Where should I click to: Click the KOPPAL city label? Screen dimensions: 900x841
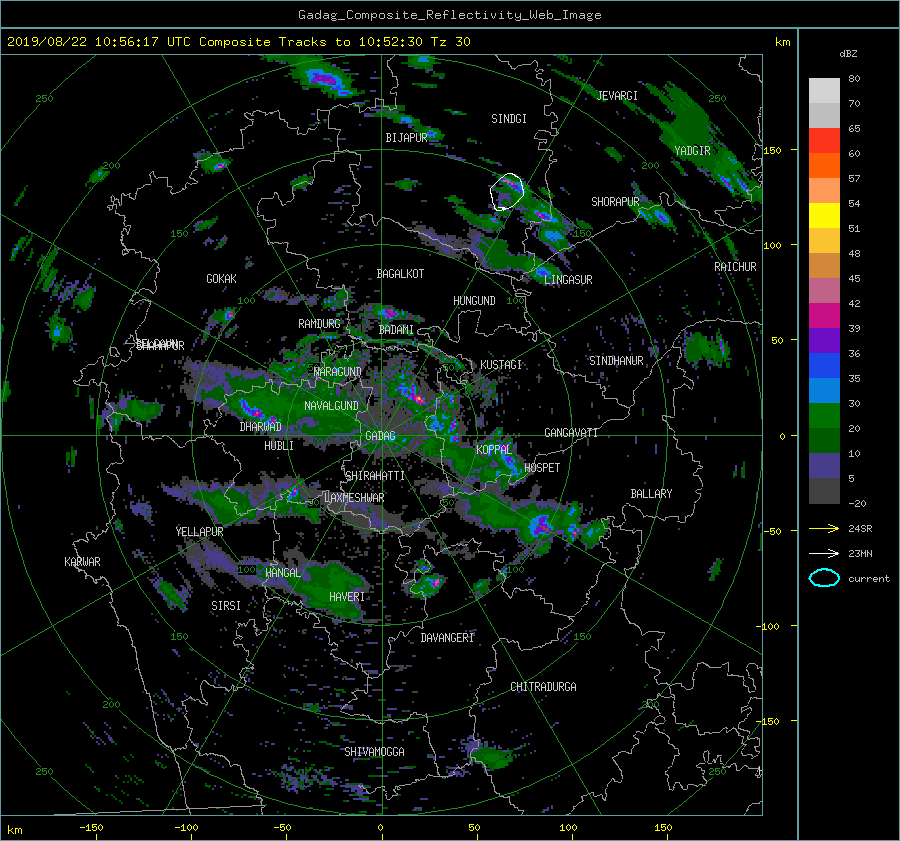pyautogui.click(x=494, y=449)
